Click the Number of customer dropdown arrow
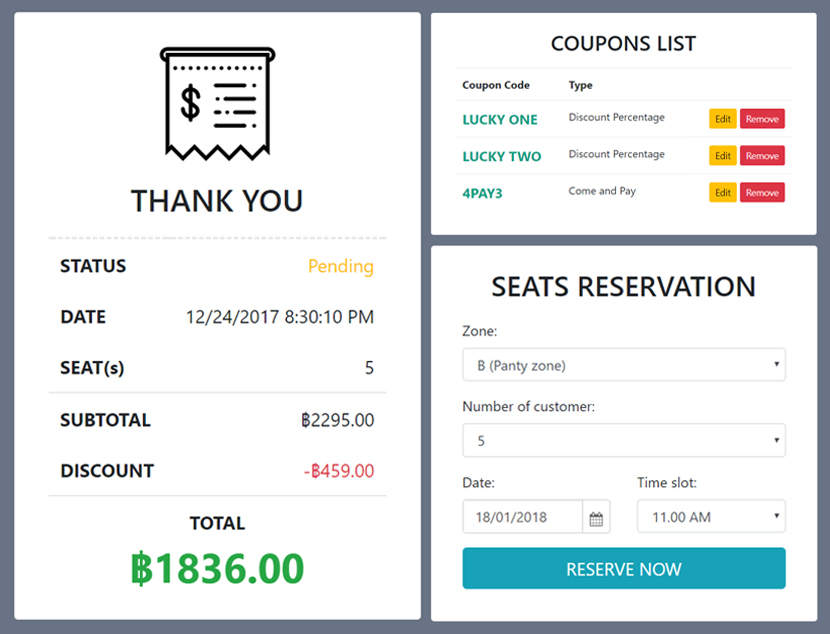This screenshot has width=830, height=634. (778, 440)
